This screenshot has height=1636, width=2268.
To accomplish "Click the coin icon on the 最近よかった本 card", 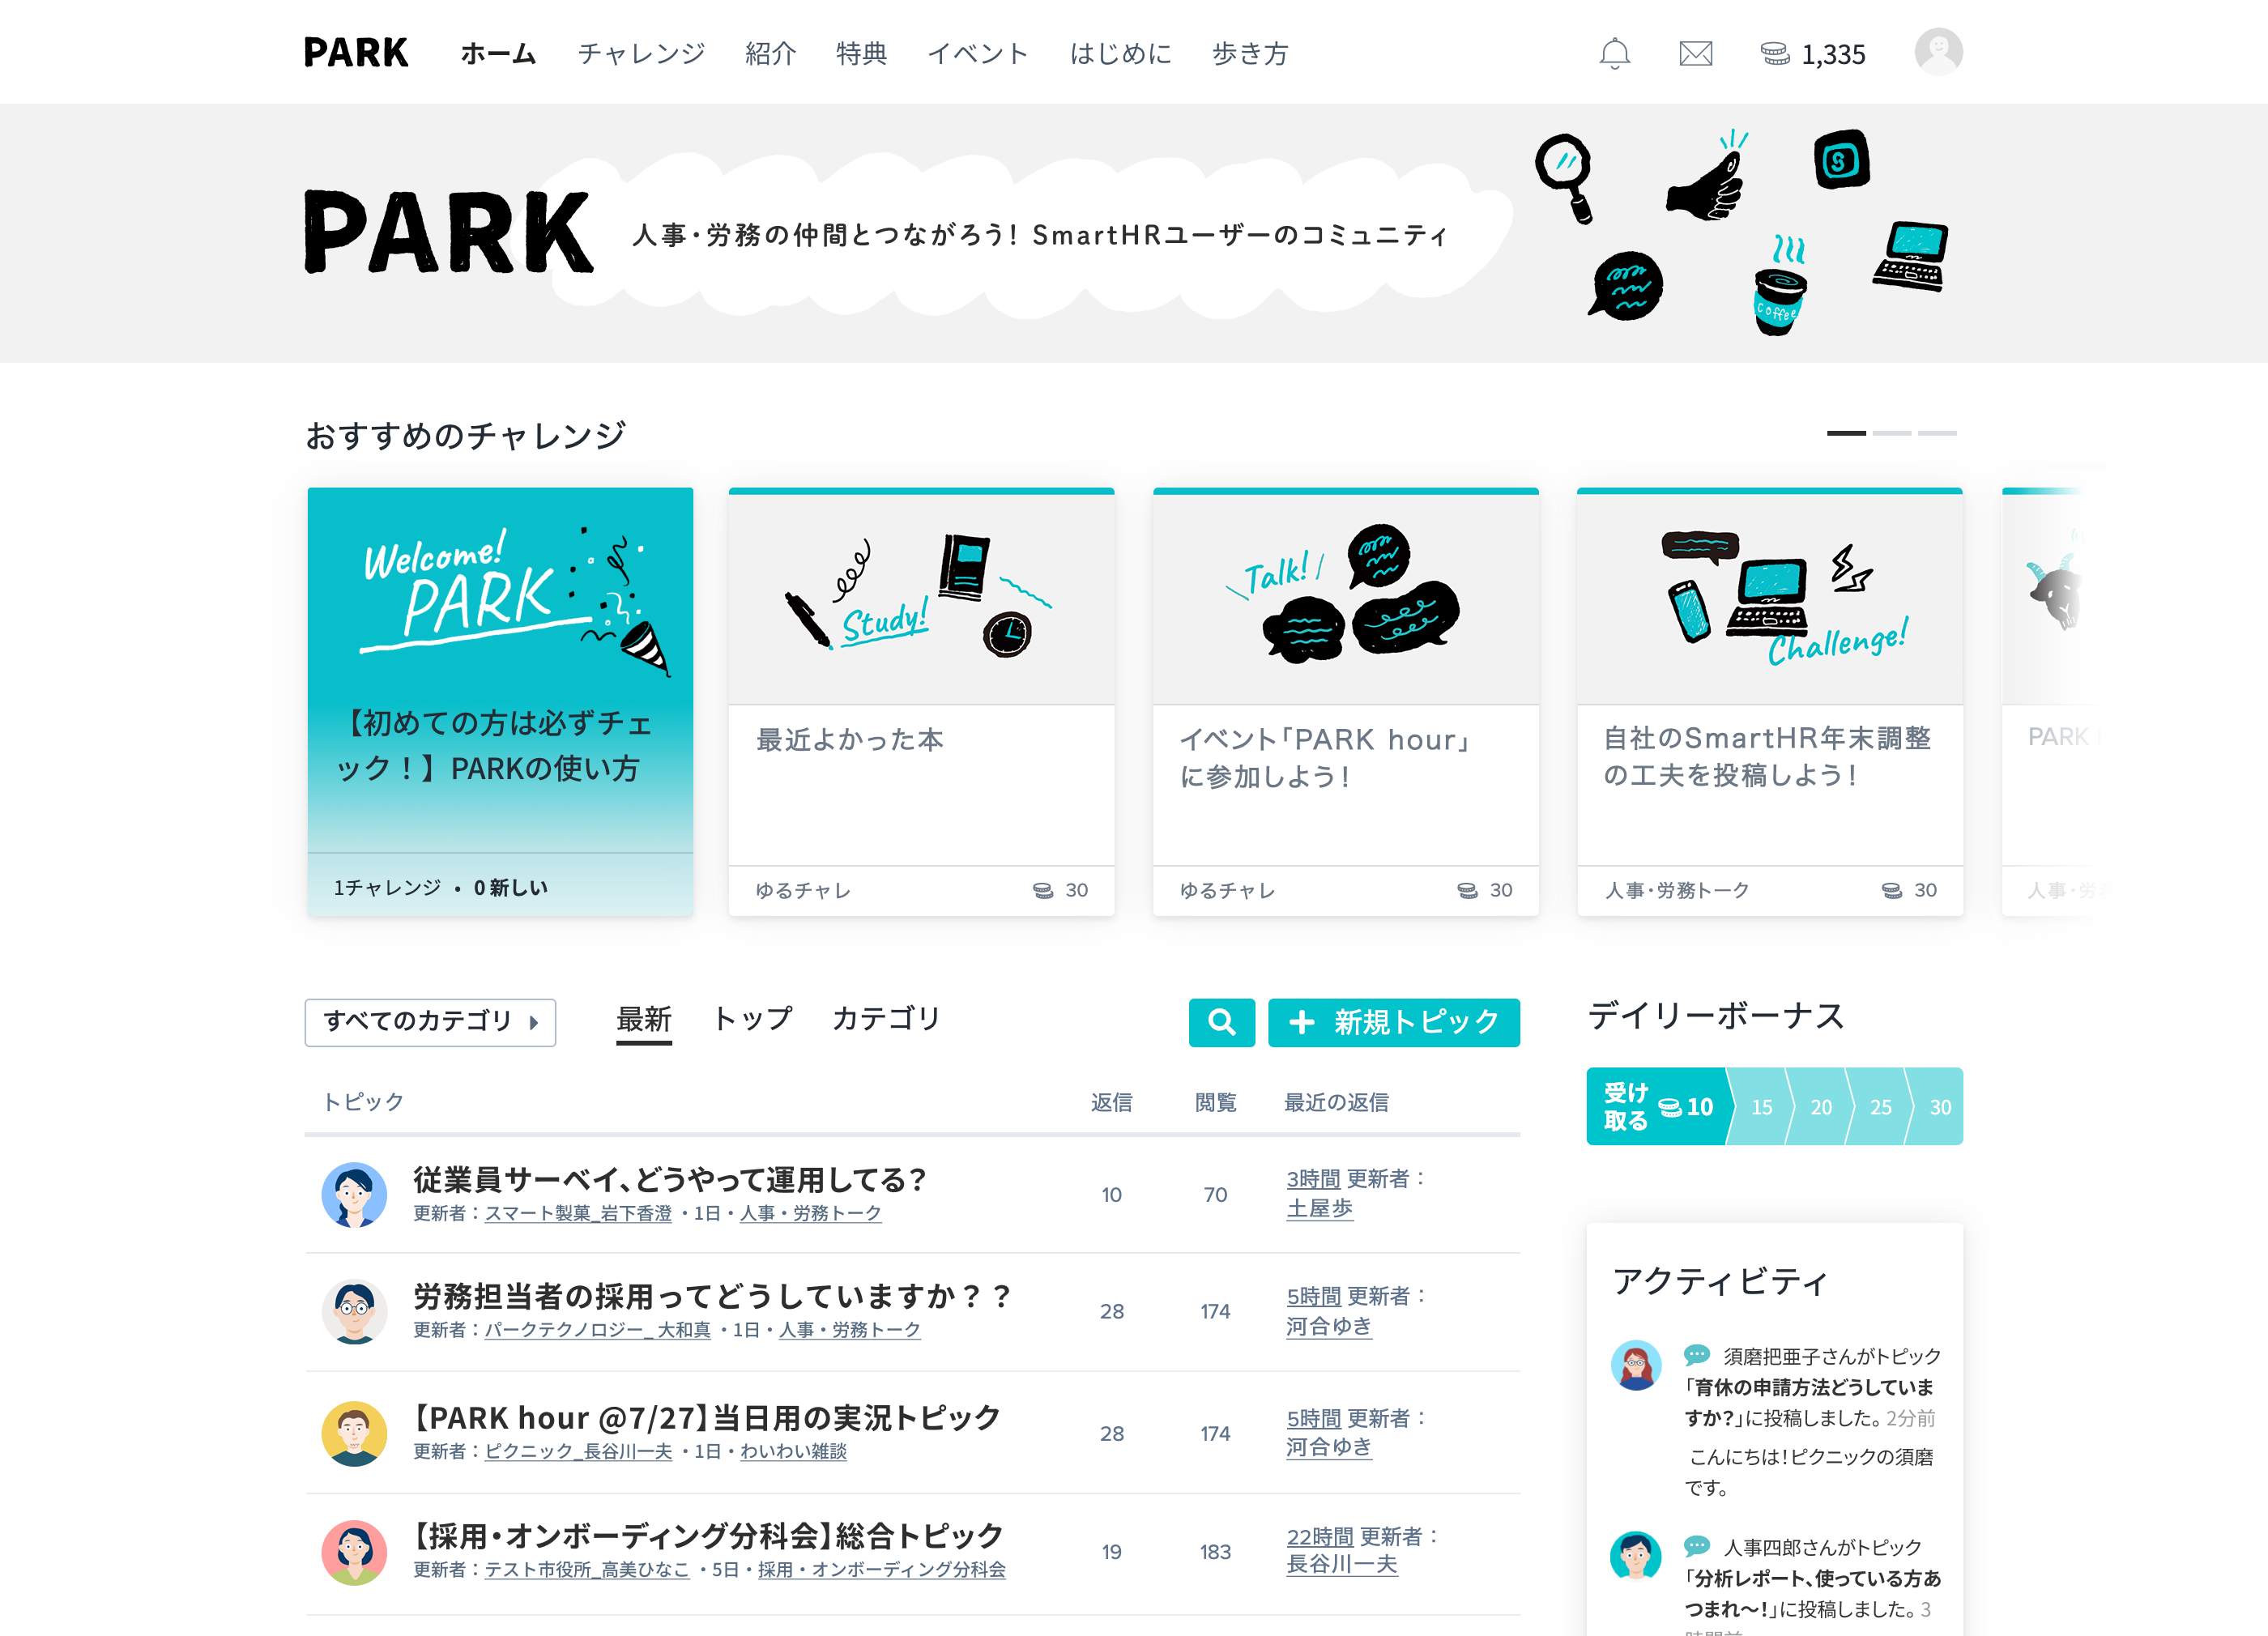I will click(1044, 890).
